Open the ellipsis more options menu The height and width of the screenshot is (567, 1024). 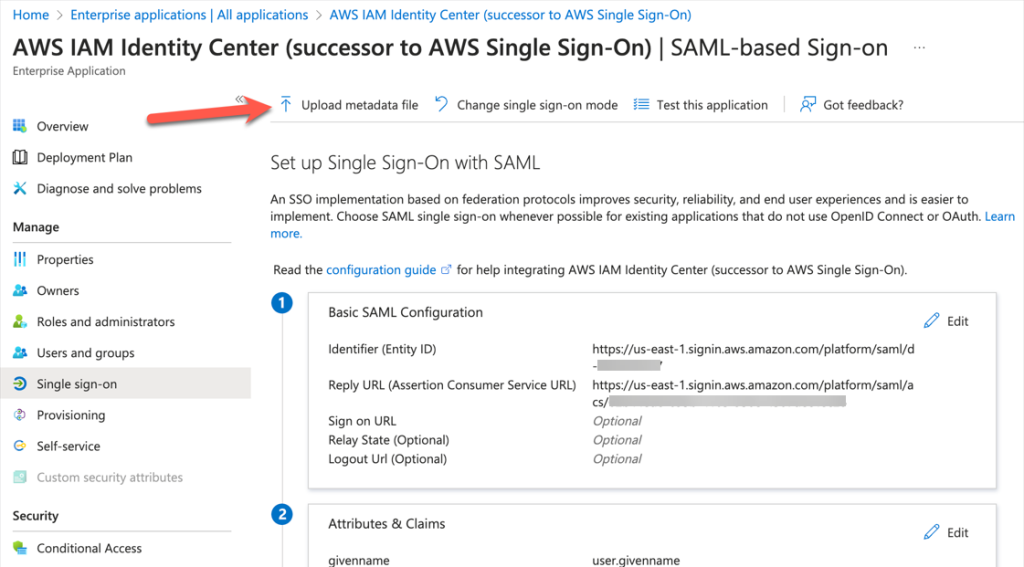pos(919,48)
